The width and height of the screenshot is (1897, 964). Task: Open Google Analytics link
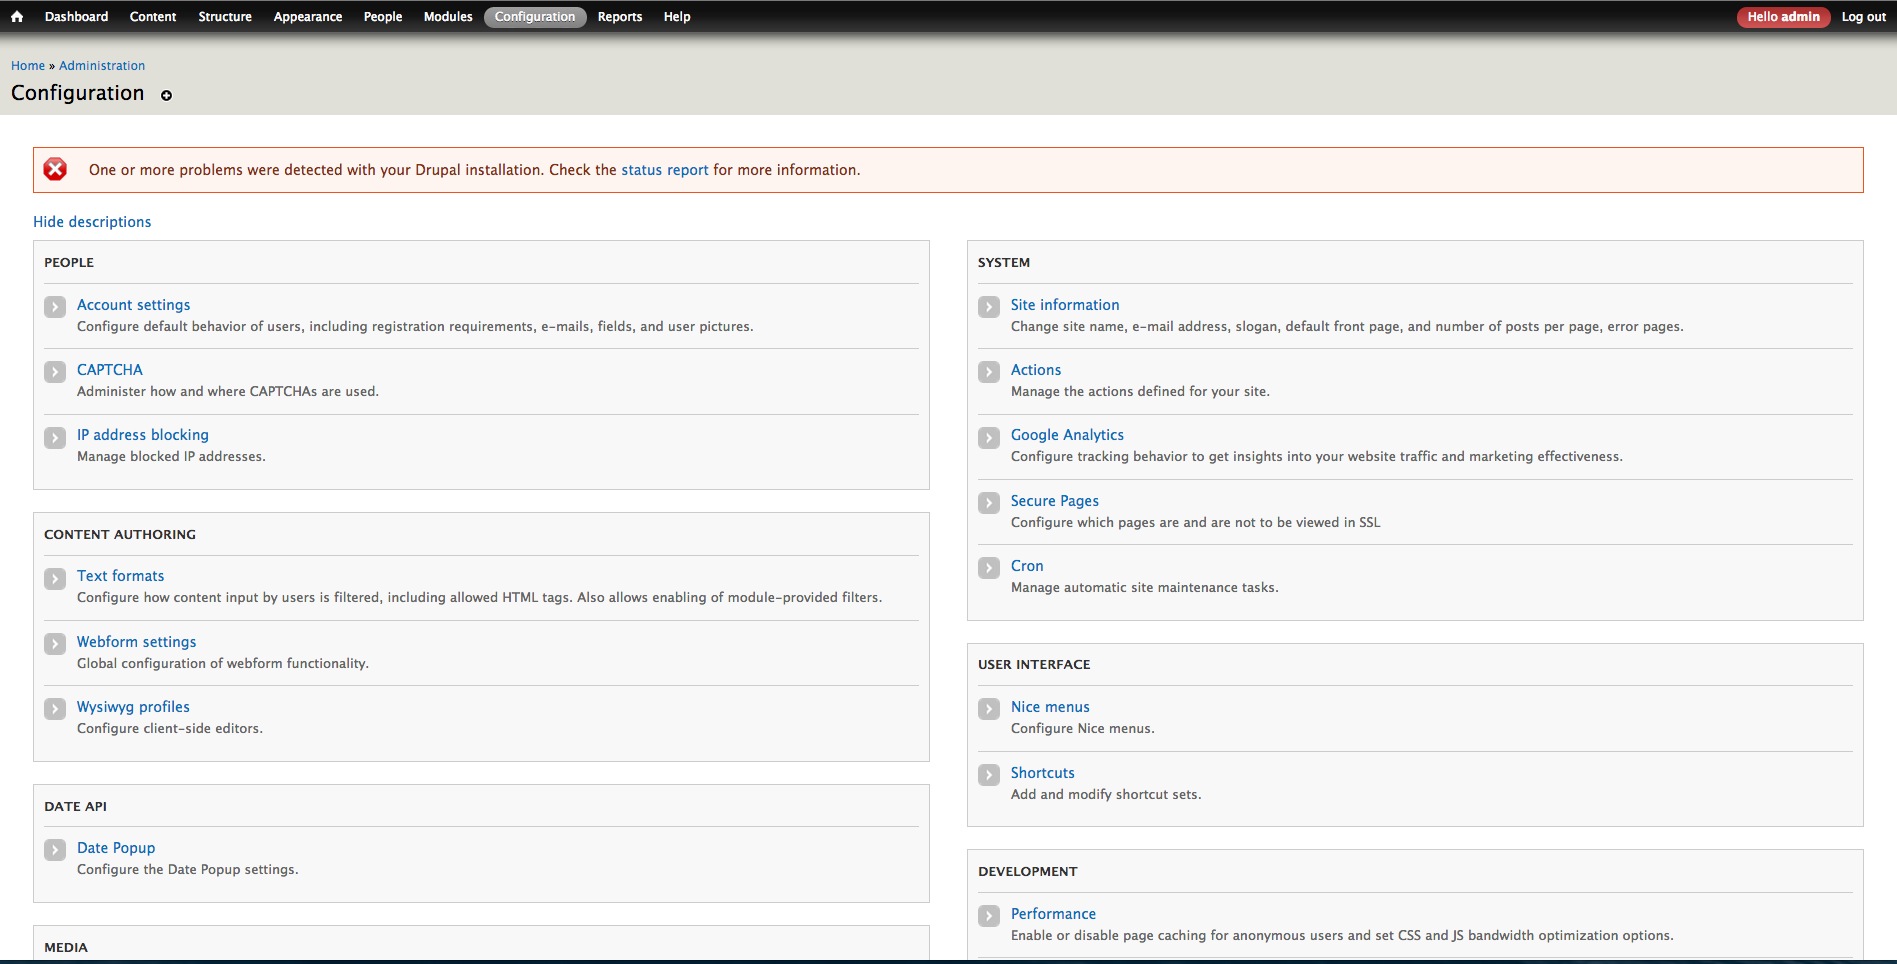pos(1067,435)
